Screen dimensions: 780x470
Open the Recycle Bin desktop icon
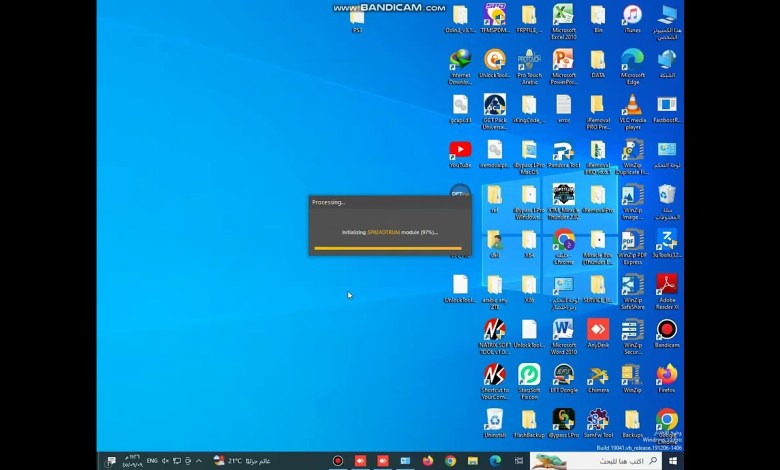click(667, 201)
